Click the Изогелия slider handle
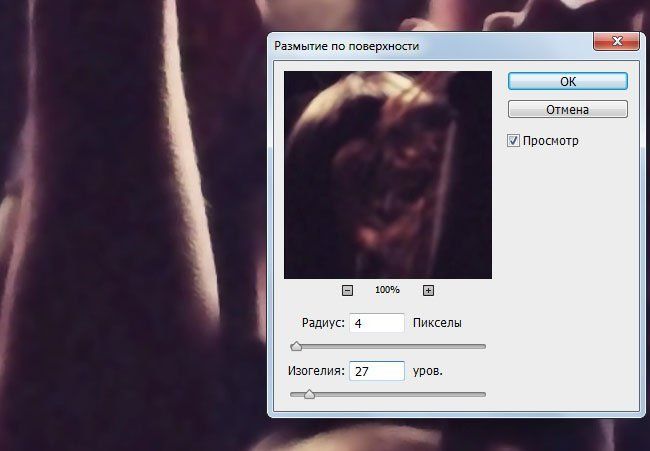The image size is (650, 451). pyautogui.click(x=309, y=394)
